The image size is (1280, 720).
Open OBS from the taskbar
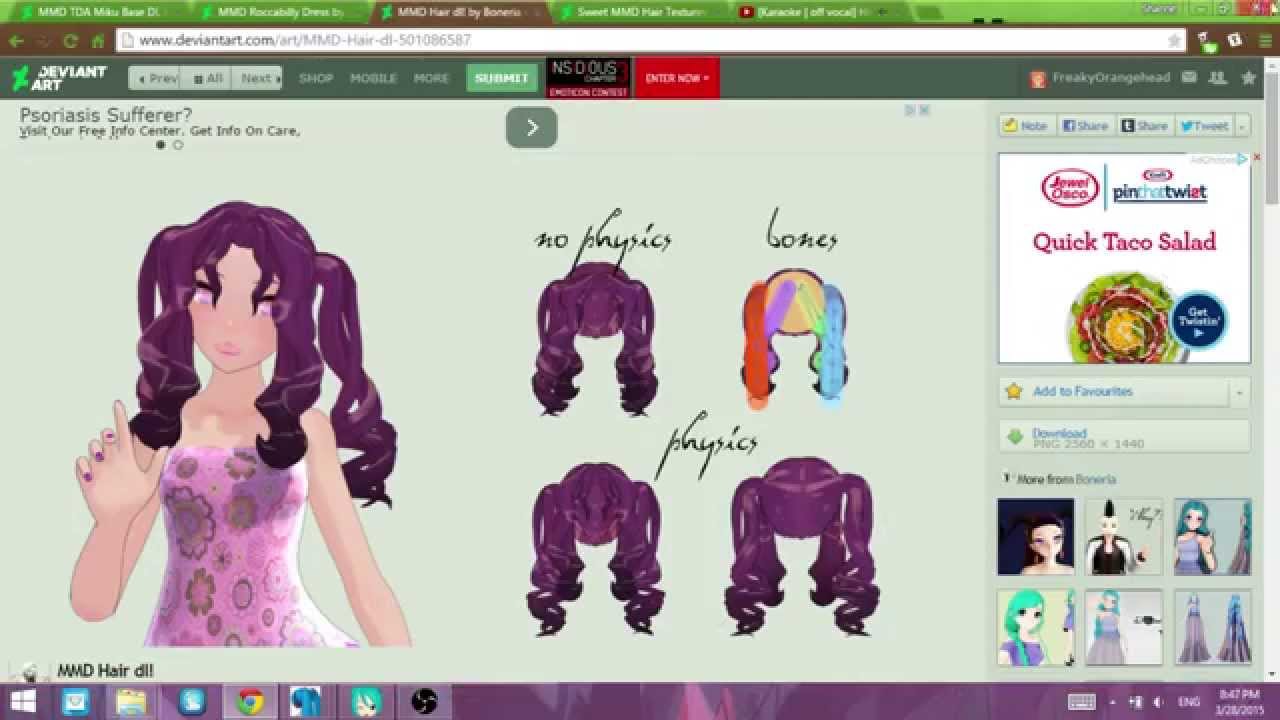(x=424, y=701)
